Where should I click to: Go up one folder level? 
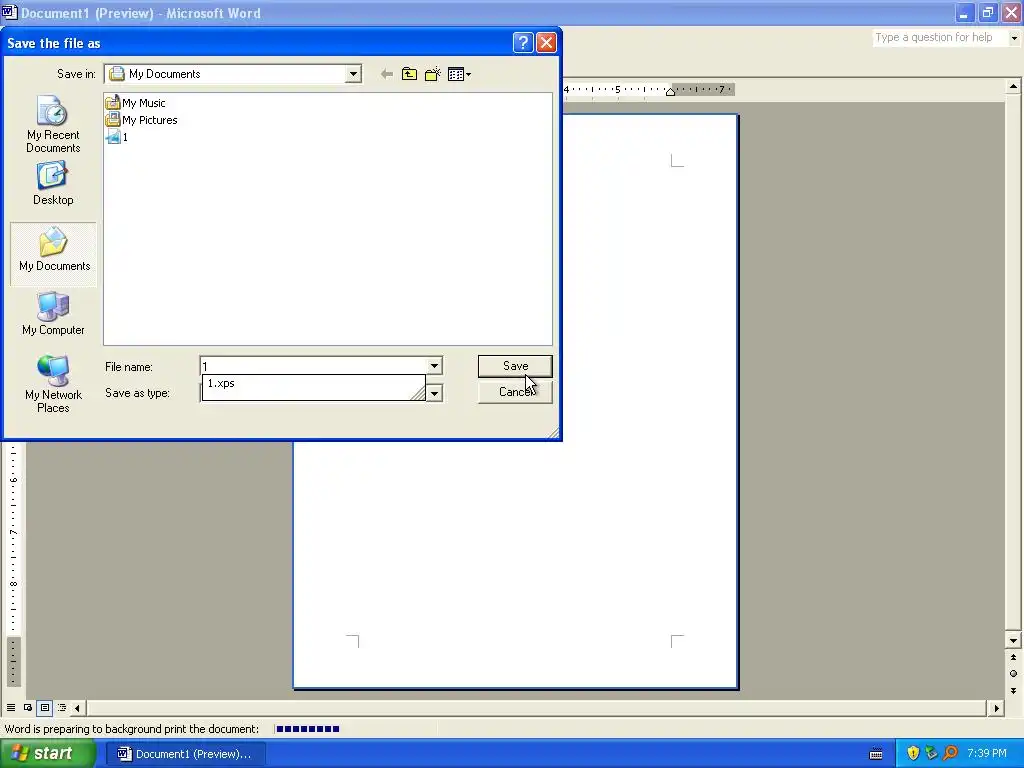(x=409, y=74)
